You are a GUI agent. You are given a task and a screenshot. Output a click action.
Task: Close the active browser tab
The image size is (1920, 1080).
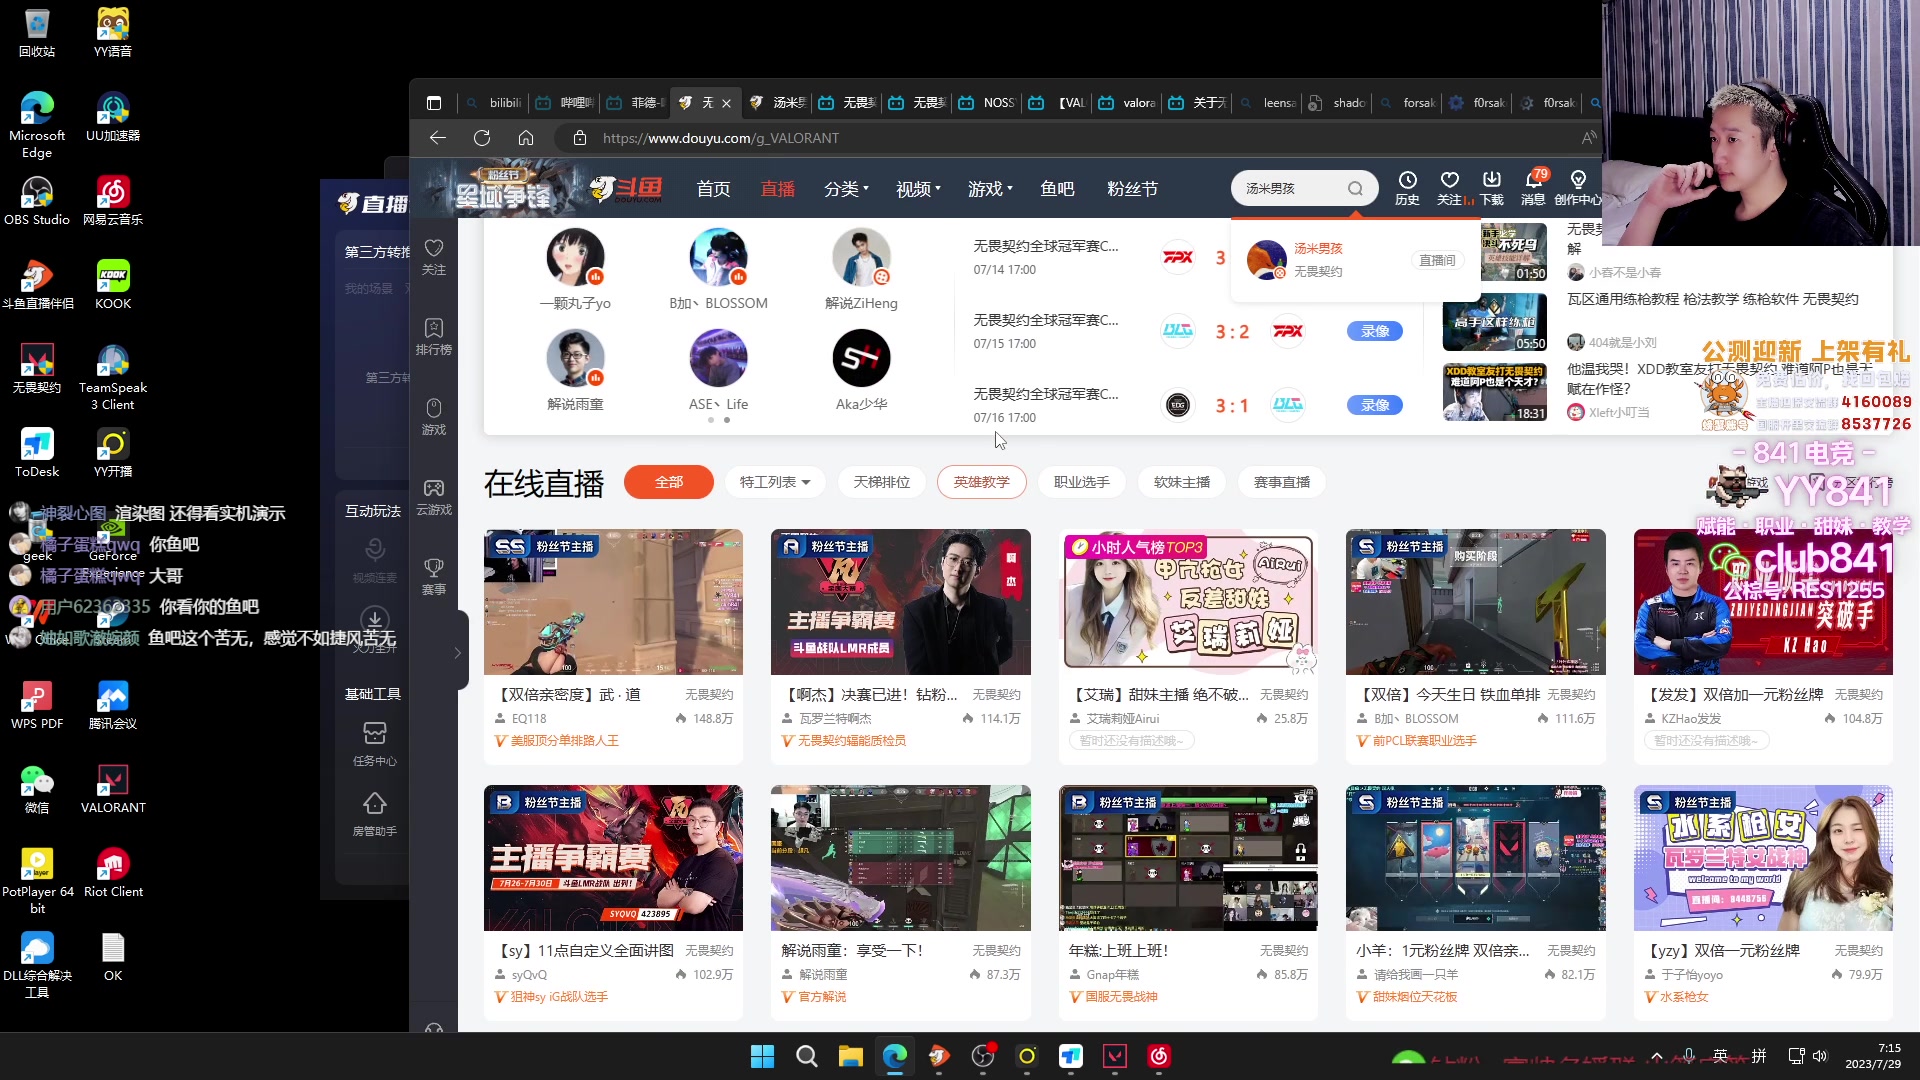click(726, 103)
